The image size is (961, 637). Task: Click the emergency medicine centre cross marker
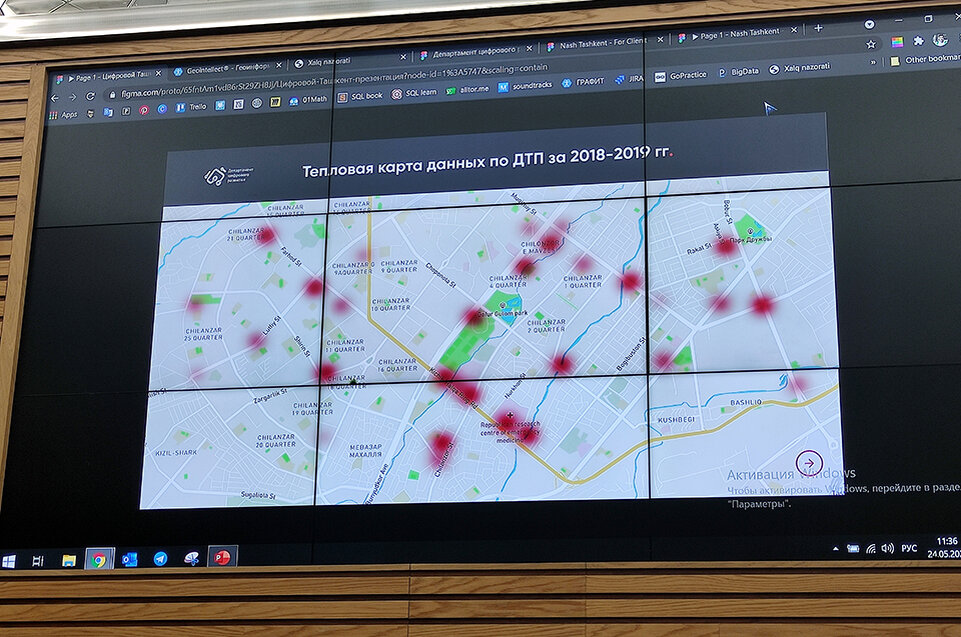(511, 415)
